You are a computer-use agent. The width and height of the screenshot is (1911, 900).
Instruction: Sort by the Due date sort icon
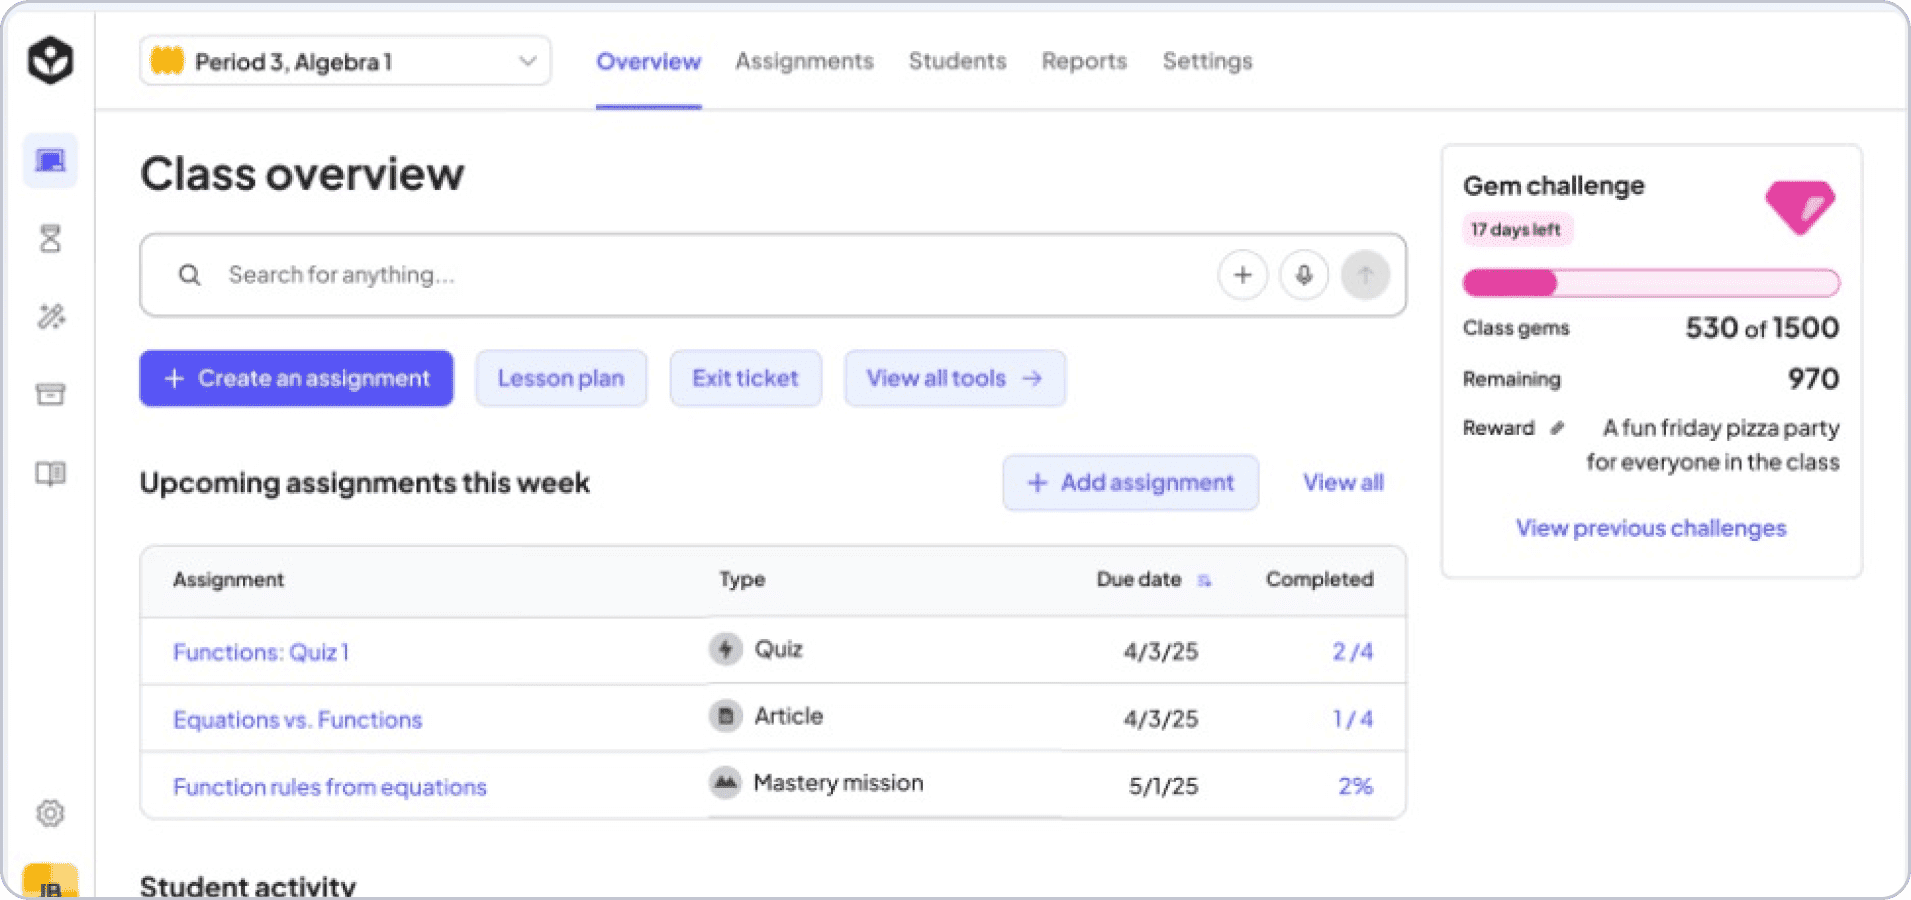(1204, 580)
